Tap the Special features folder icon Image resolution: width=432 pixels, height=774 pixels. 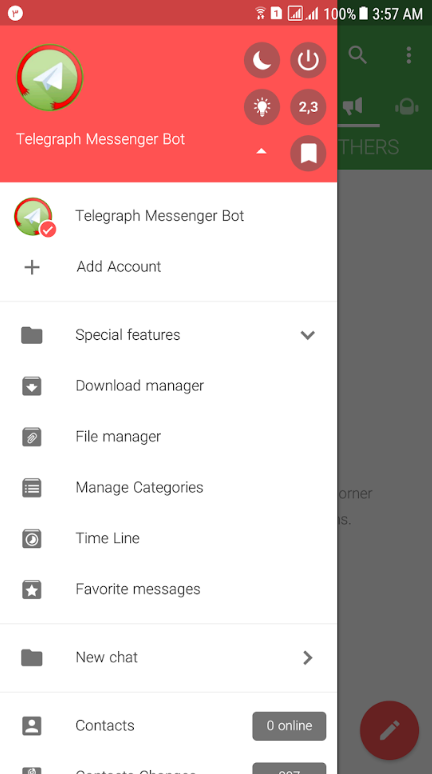32,335
